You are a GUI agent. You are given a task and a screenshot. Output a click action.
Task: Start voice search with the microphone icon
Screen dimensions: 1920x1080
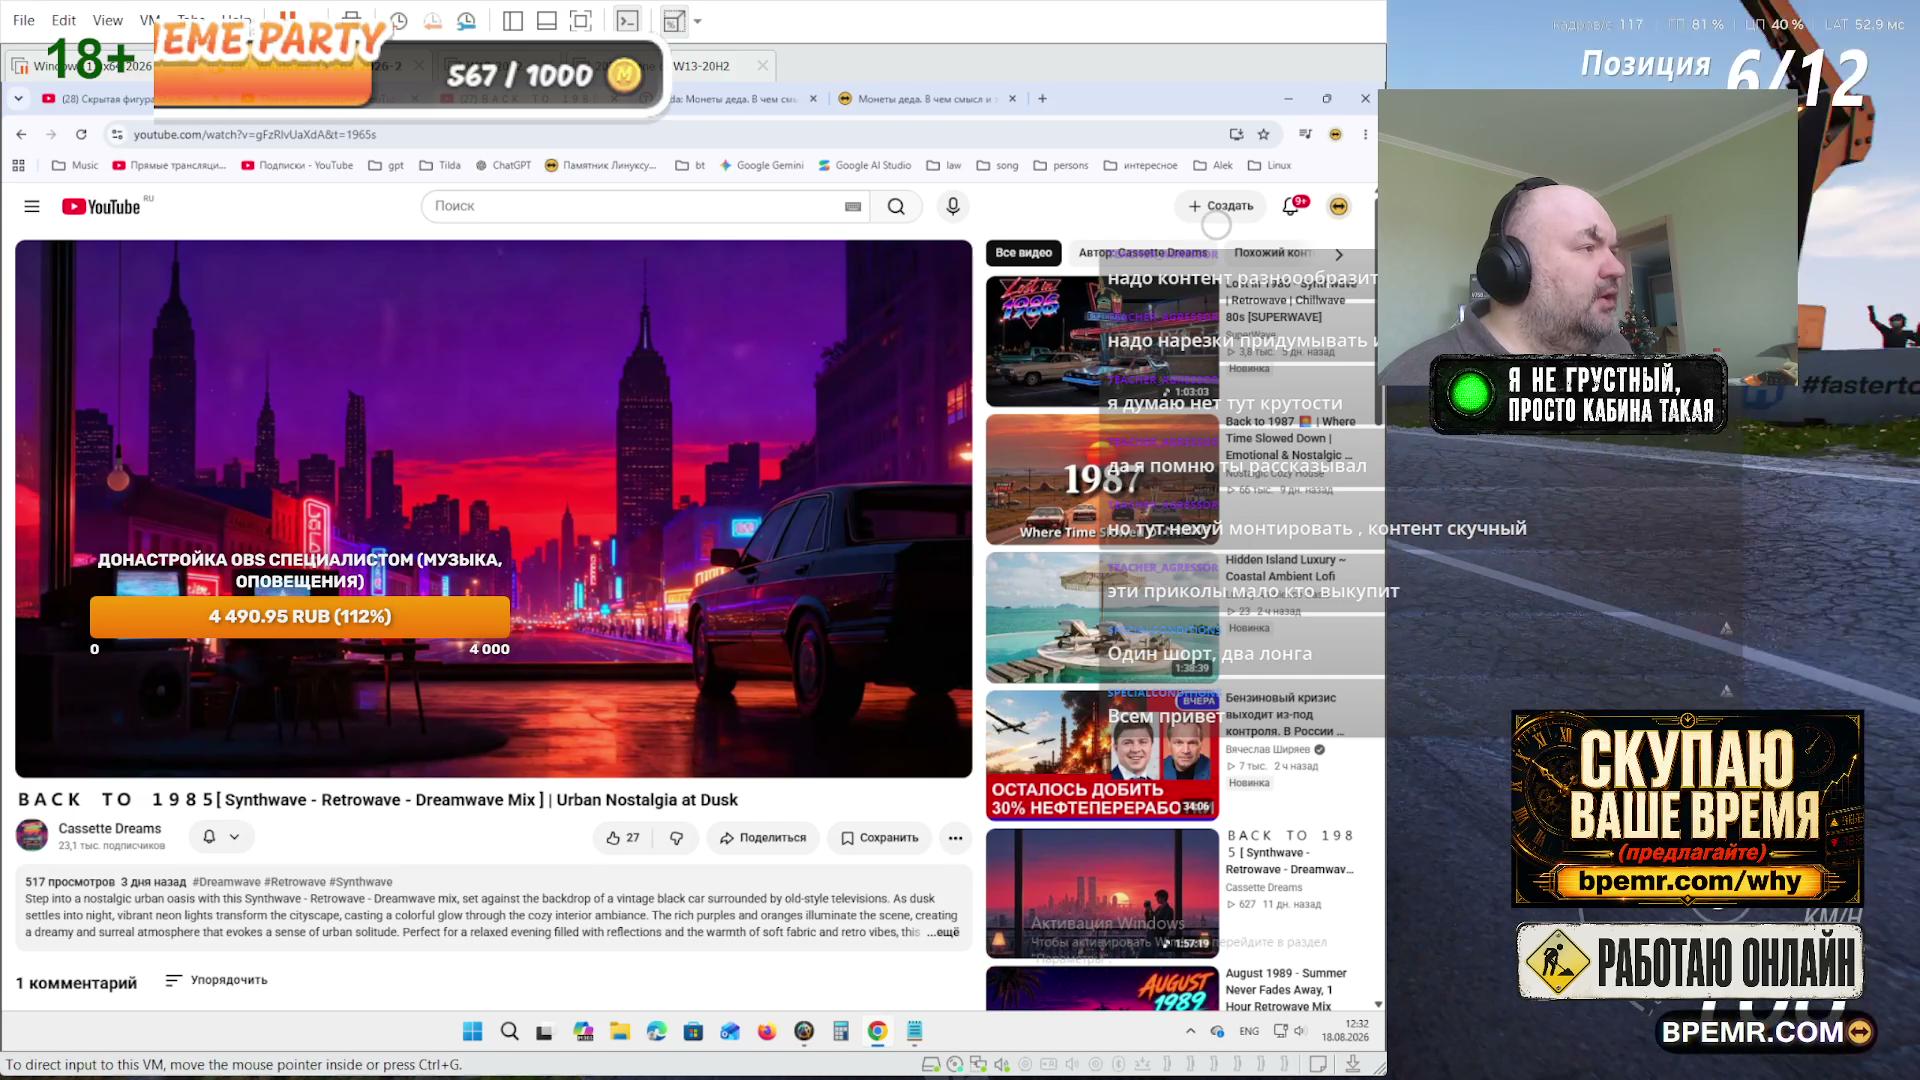point(953,206)
